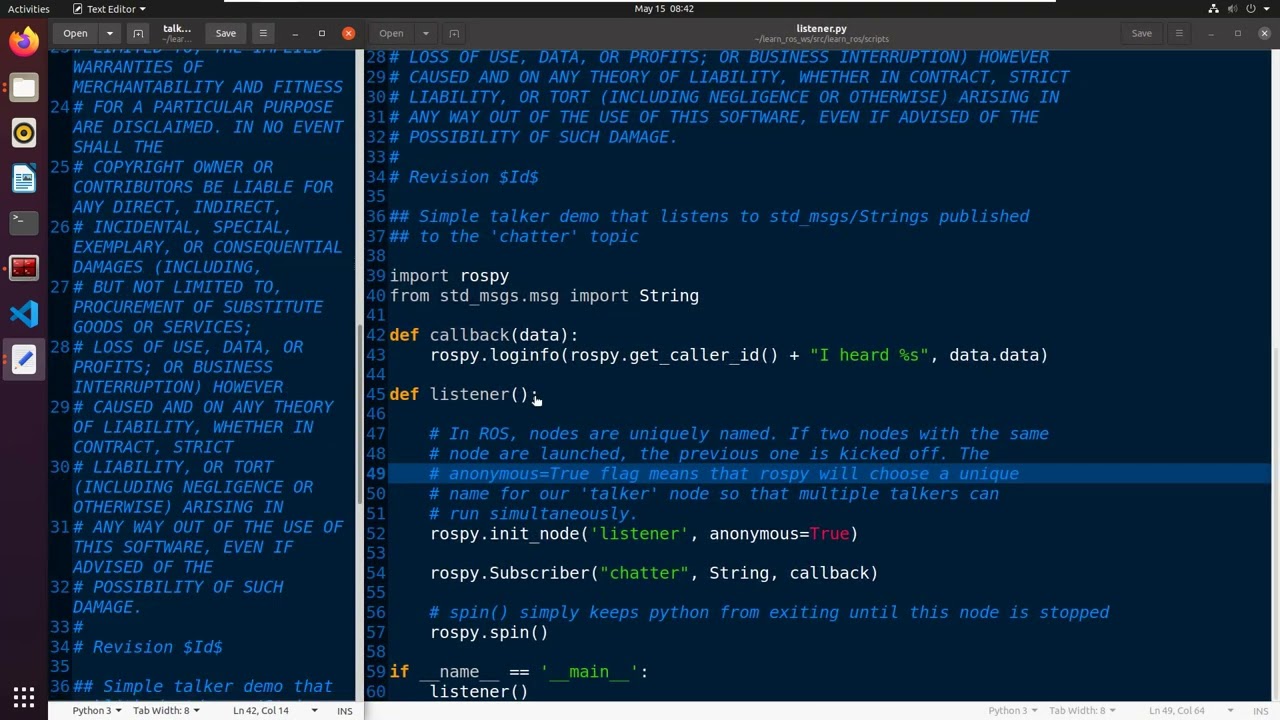Viewport: 1280px width, 720px height.
Task: Launch Visual Studio Code from the dock
Action: (24, 313)
